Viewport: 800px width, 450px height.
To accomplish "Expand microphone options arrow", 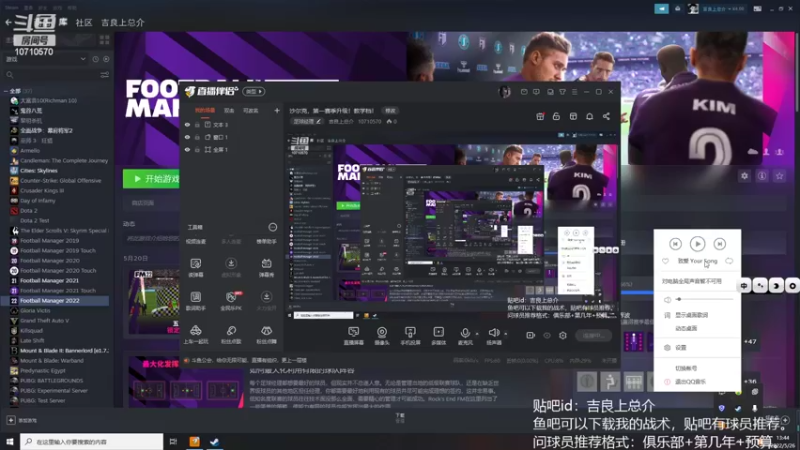I will (x=477, y=334).
